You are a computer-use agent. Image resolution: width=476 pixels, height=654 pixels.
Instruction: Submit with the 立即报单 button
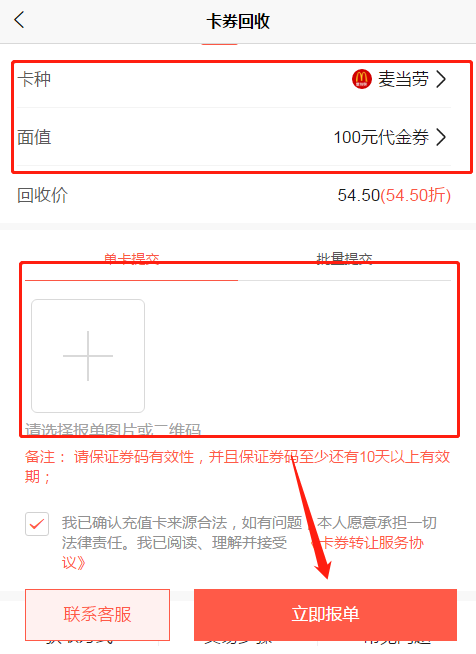coord(325,614)
